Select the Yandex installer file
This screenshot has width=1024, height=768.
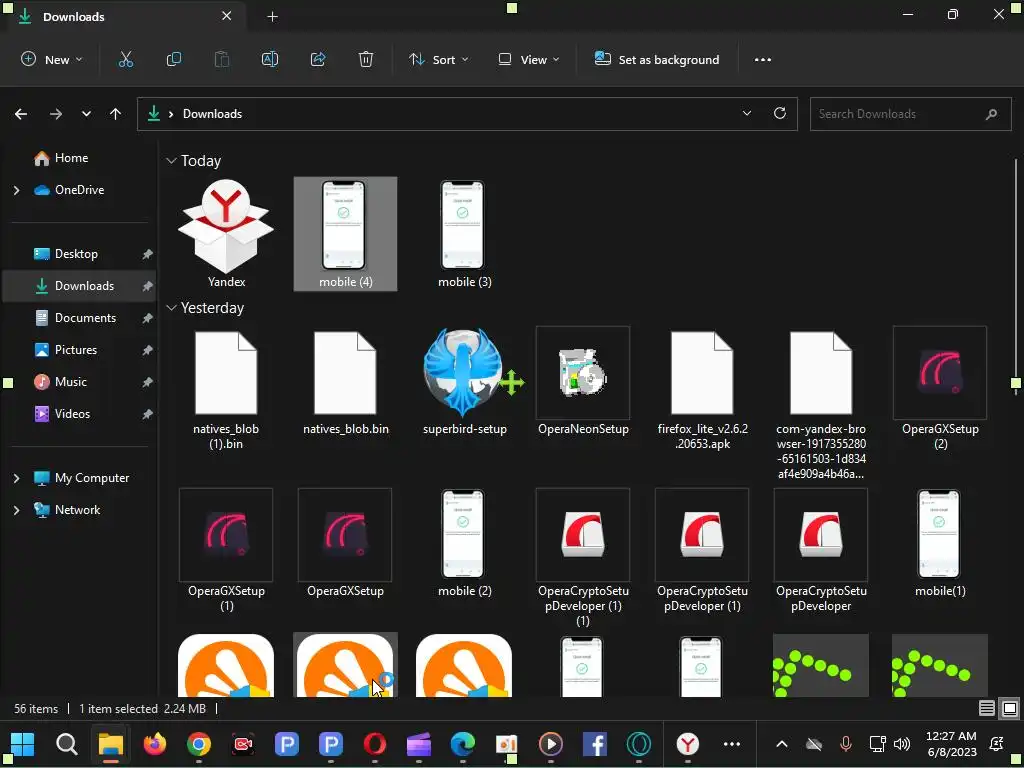click(x=226, y=234)
